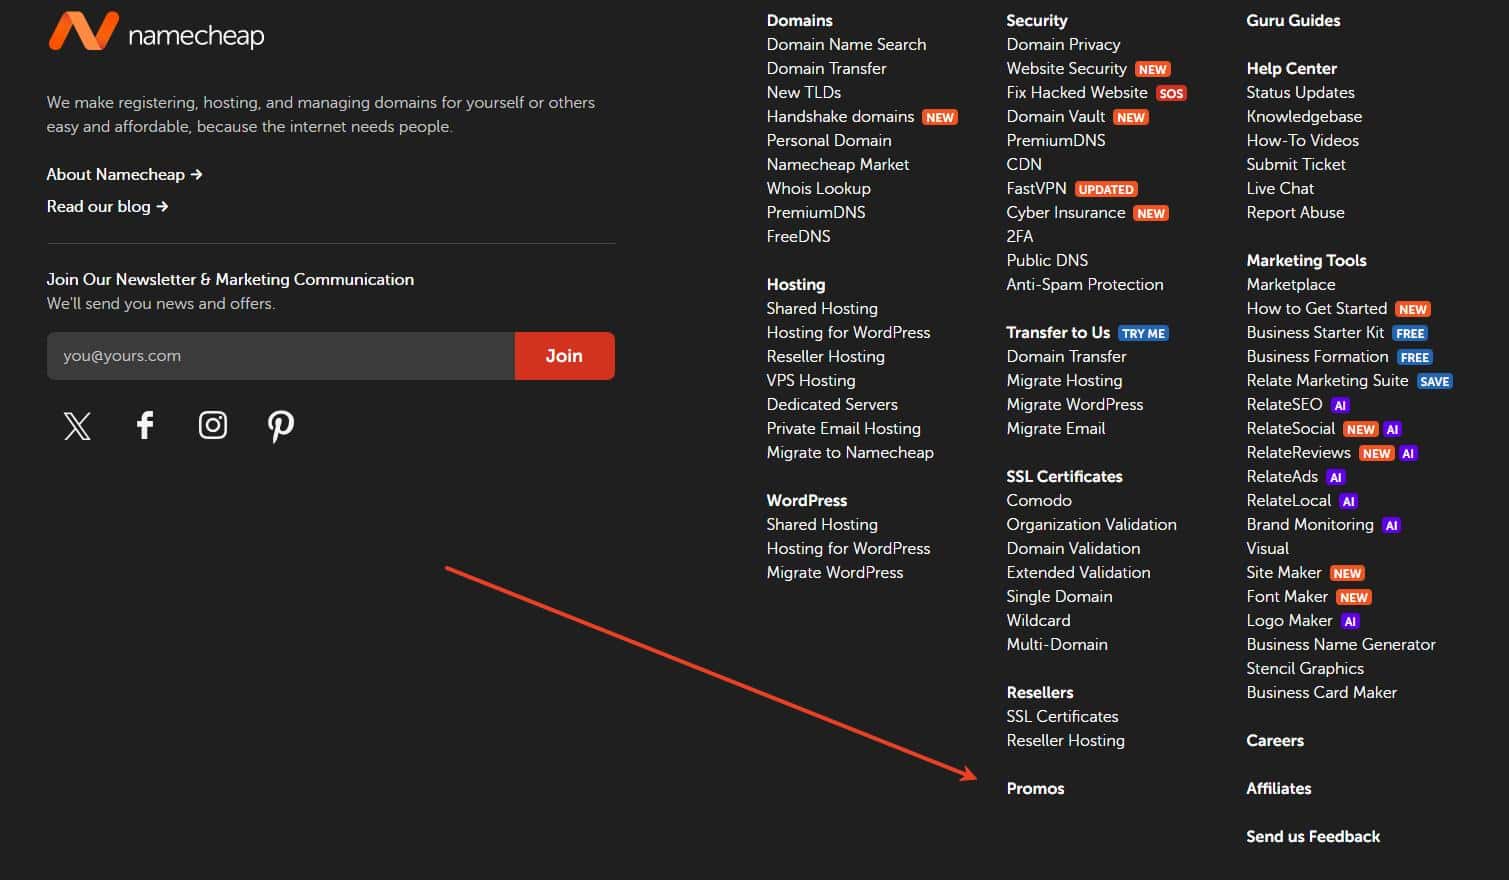Open Live Chat in Help Center
Screen dimensions: 1509x880
pyautogui.click(x=1279, y=188)
